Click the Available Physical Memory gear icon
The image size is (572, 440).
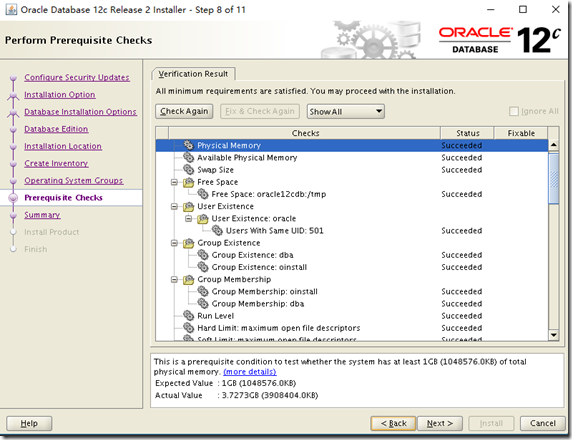[x=189, y=158]
